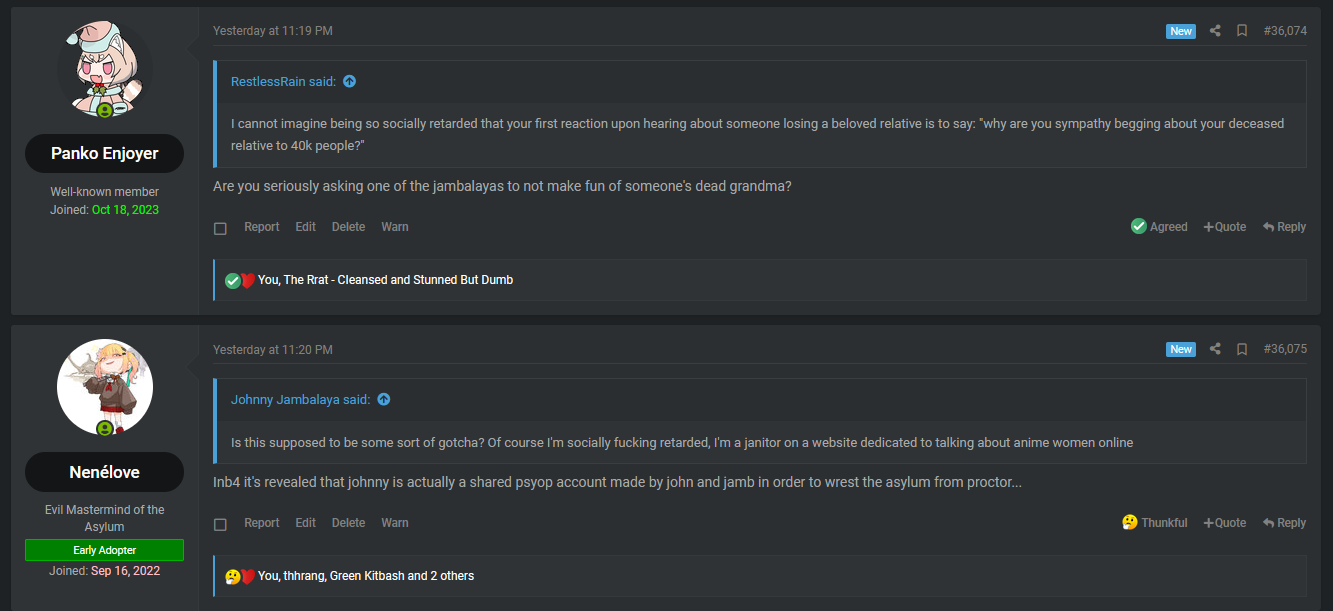Click +Quote on Panko Enjoyer's post
Viewport: 1333px width, 611px height.
click(1224, 227)
